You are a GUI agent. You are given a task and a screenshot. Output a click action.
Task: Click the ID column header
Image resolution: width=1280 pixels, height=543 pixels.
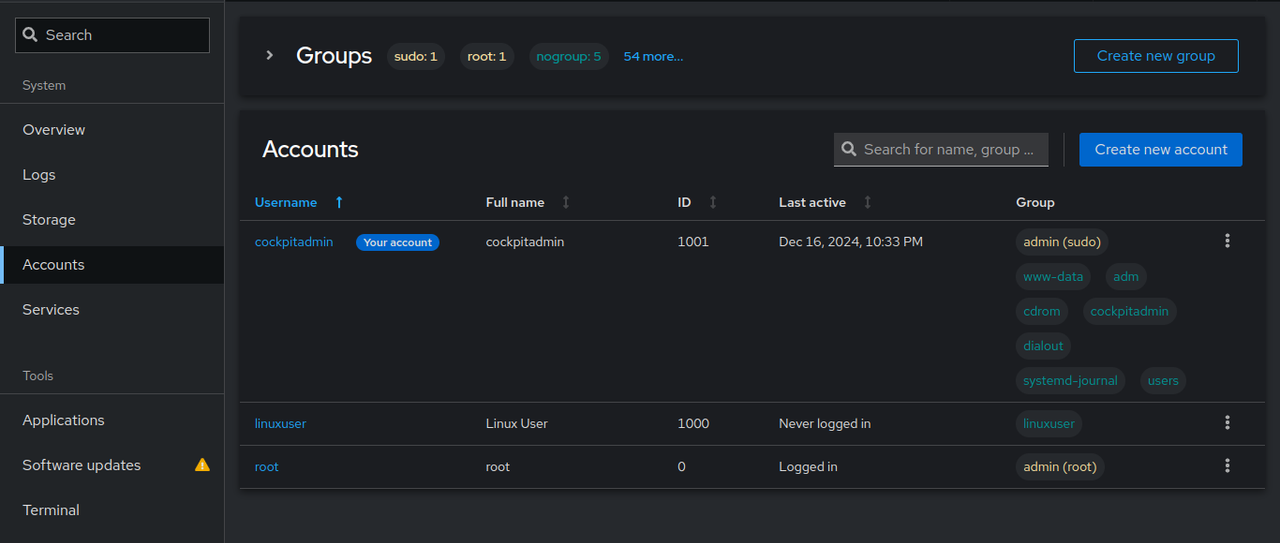tap(684, 202)
